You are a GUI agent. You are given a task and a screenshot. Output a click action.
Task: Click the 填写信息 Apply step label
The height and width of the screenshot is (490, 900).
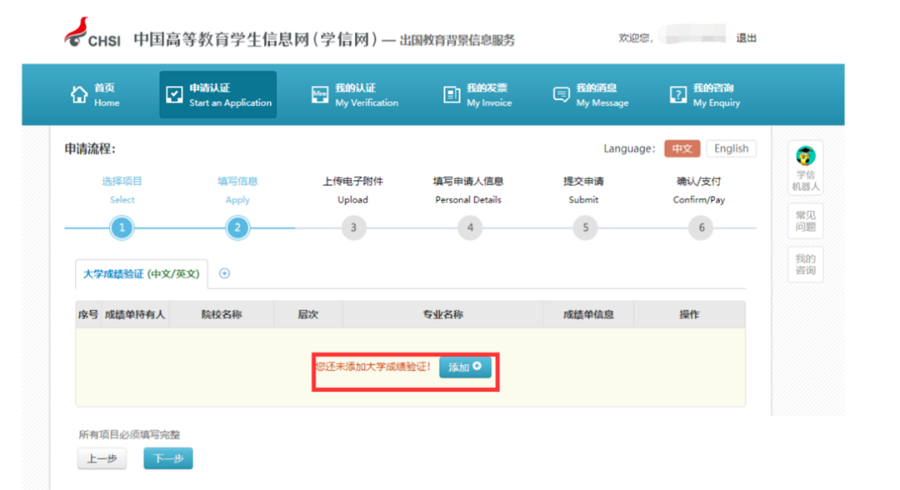(x=237, y=190)
